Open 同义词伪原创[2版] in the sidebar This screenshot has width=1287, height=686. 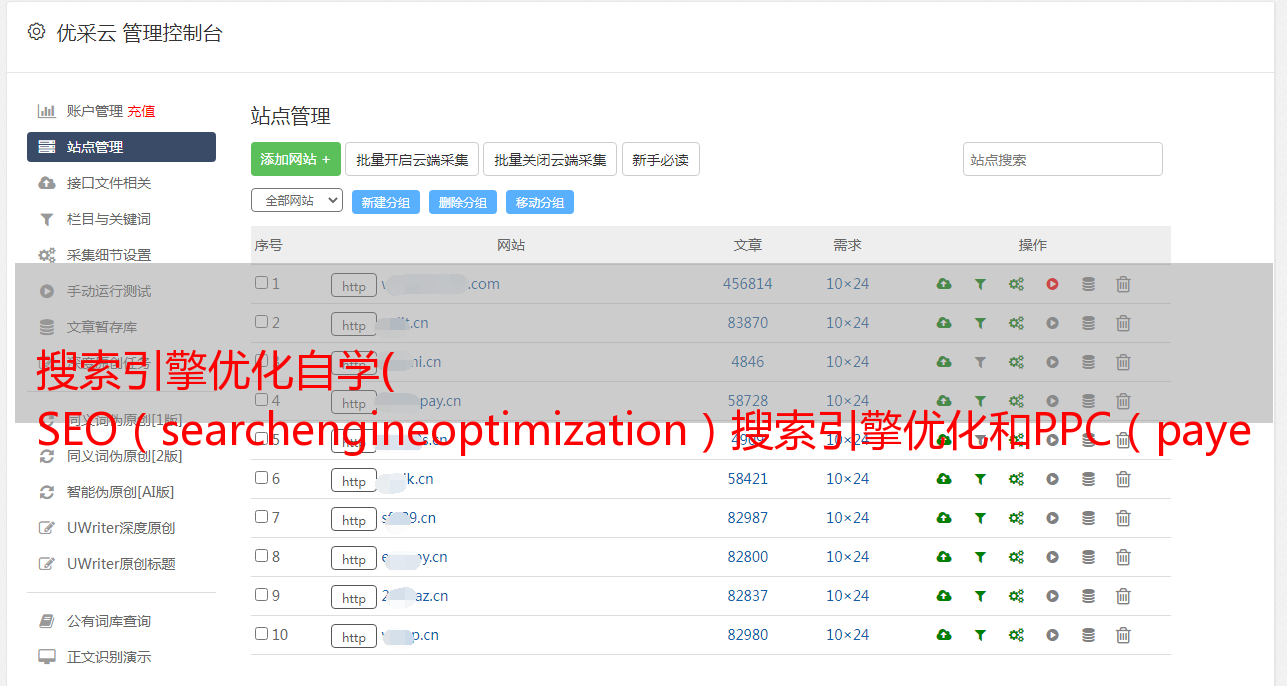tap(124, 456)
